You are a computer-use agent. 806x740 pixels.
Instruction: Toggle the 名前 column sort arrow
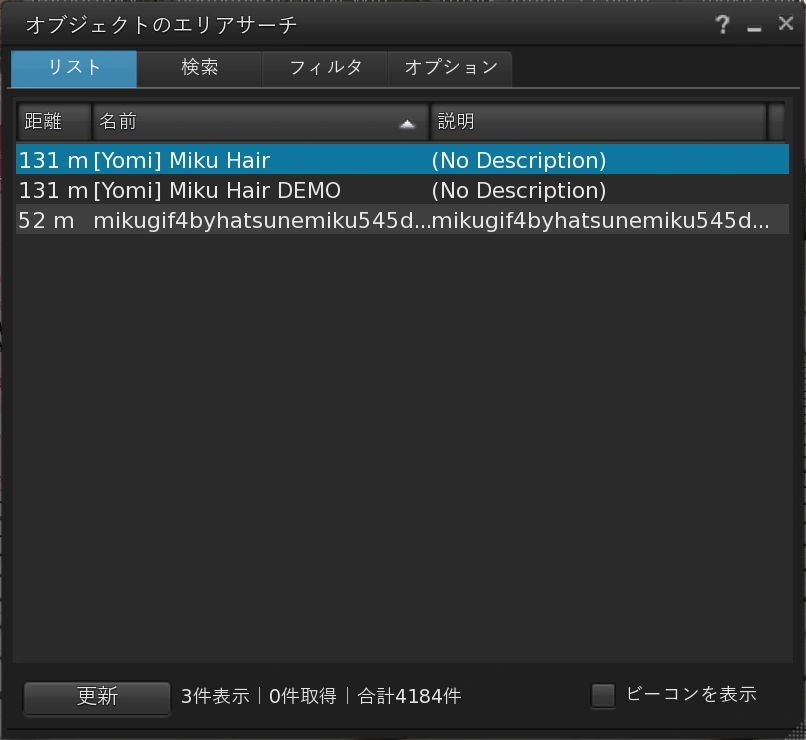pos(407,124)
